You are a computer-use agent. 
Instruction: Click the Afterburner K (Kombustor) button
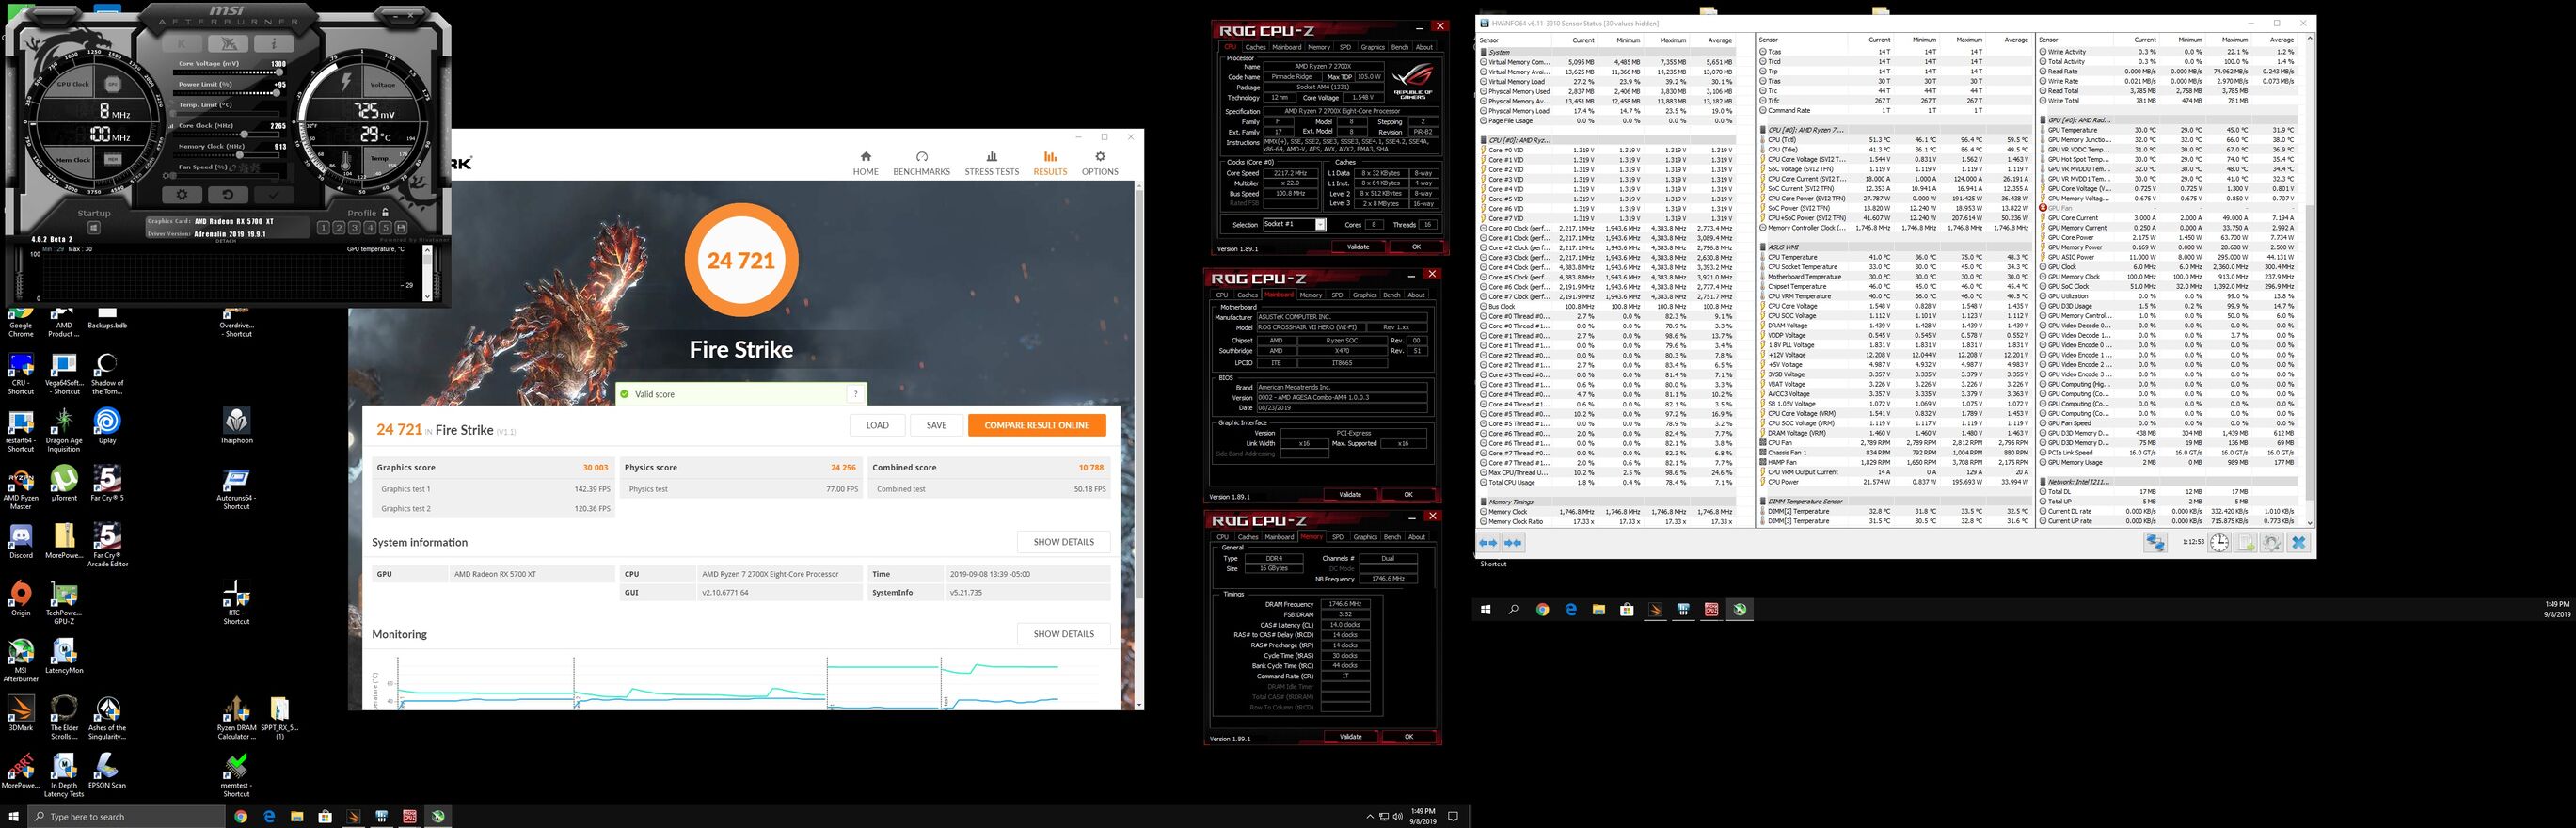[x=181, y=44]
